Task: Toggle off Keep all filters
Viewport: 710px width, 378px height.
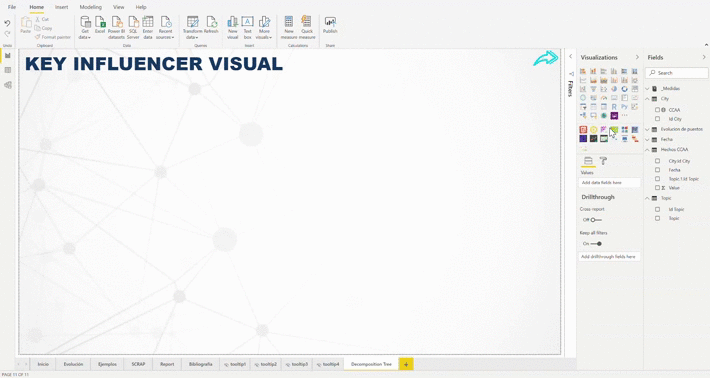Action: pyautogui.click(x=596, y=244)
